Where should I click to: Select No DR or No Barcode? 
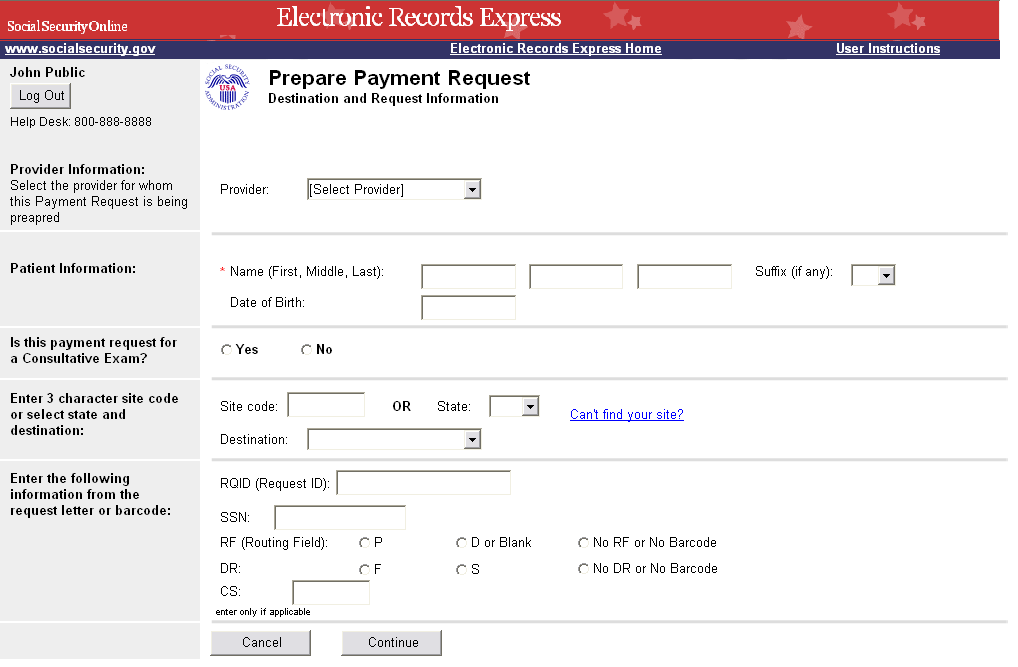pyautogui.click(x=583, y=569)
